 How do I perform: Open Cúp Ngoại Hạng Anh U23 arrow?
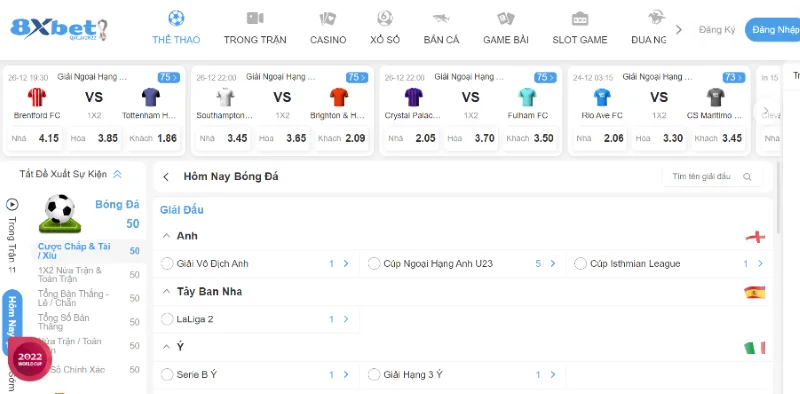tap(553, 264)
